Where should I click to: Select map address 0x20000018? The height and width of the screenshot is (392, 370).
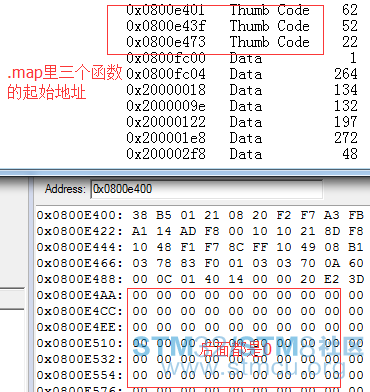[x=166, y=90]
